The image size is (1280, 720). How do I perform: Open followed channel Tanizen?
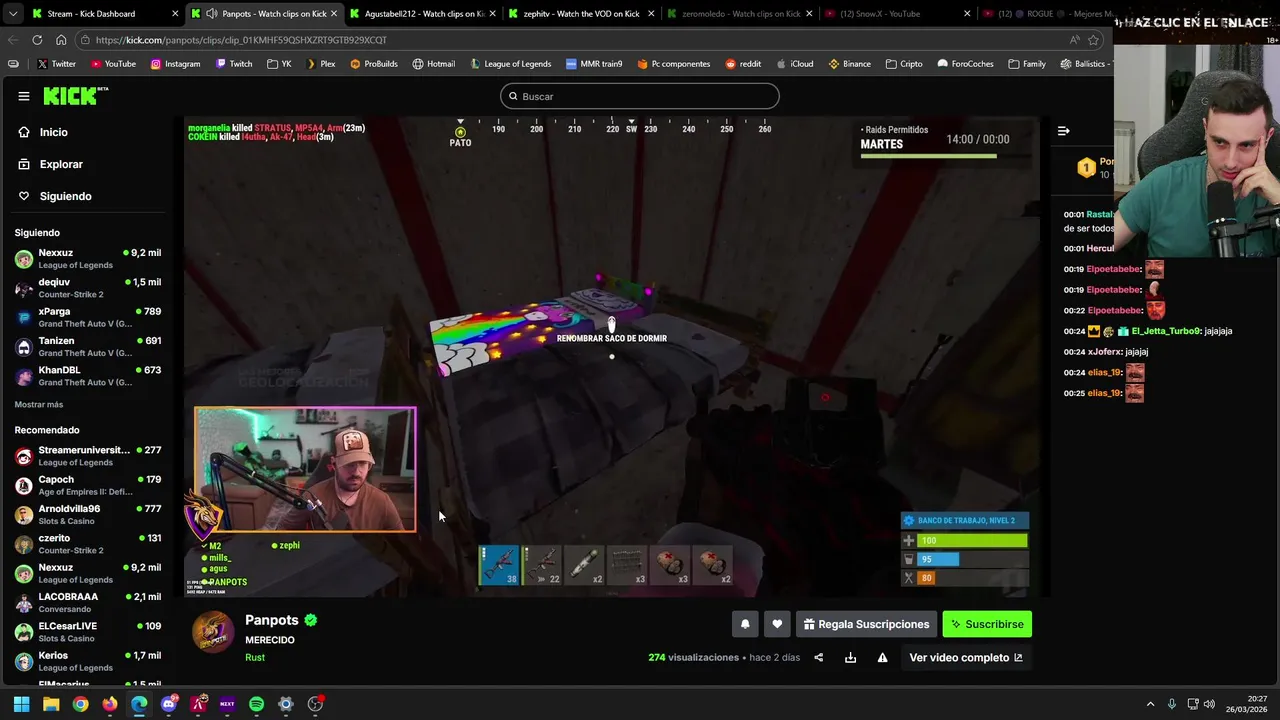click(88, 346)
